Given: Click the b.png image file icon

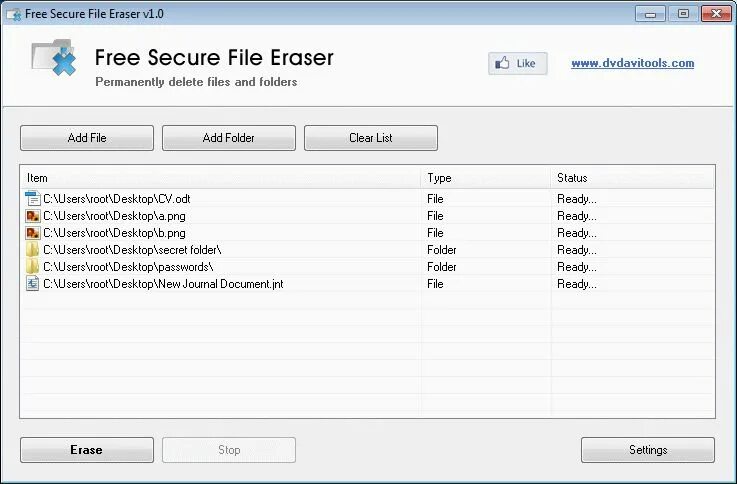Looking at the screenshot, I should 32,233.
